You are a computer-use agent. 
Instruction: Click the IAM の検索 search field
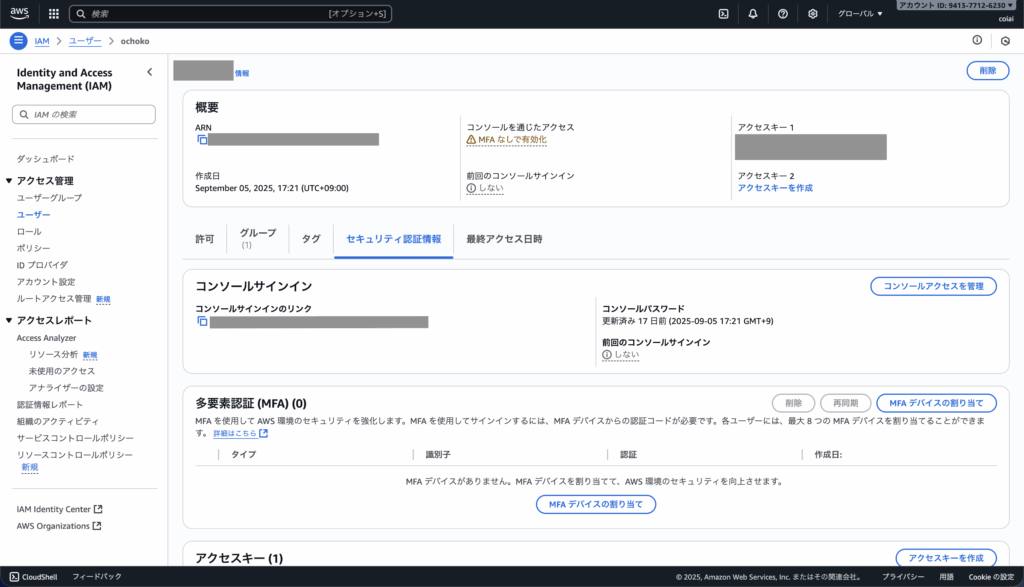[x=84, y=115]
